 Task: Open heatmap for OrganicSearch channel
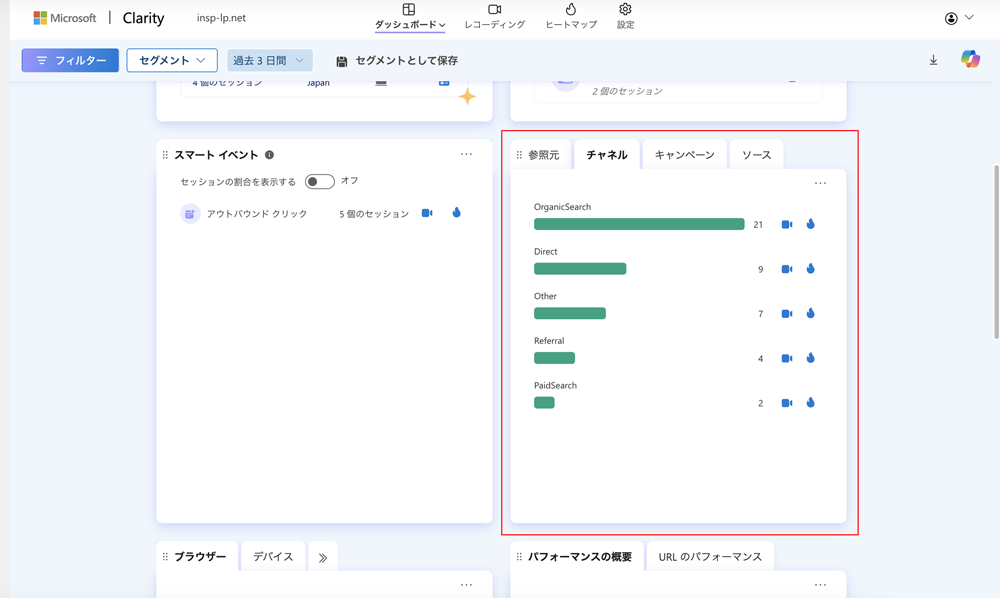(811, 224)
